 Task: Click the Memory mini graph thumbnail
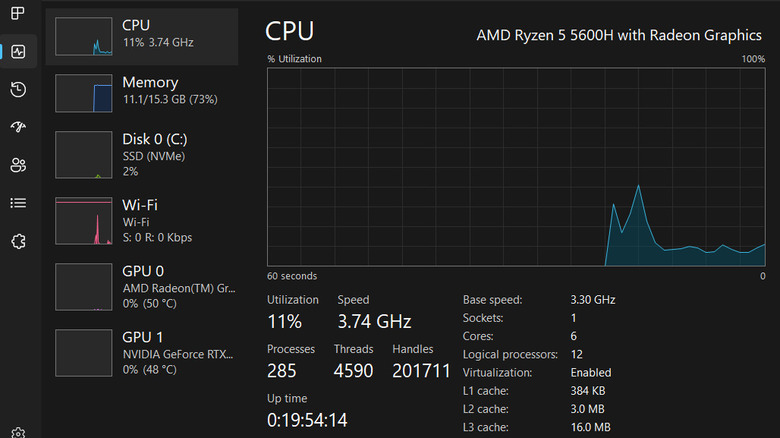coord(84,92)
